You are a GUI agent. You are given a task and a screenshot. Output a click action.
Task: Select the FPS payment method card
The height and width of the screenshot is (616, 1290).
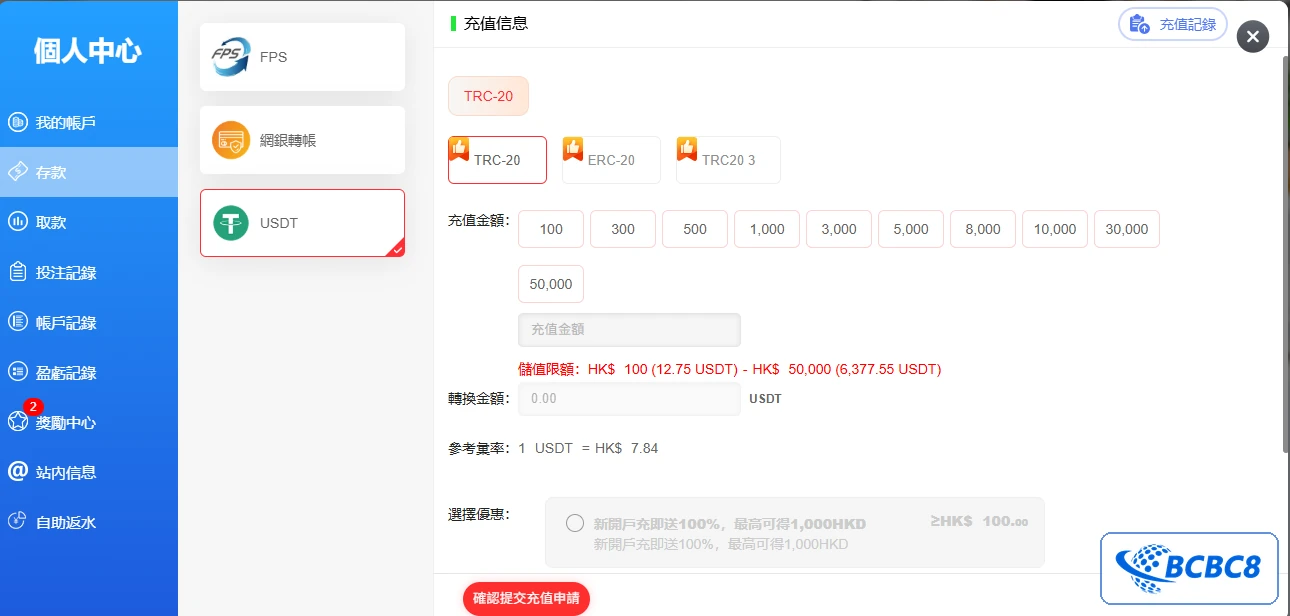click(x=302, y=57)
